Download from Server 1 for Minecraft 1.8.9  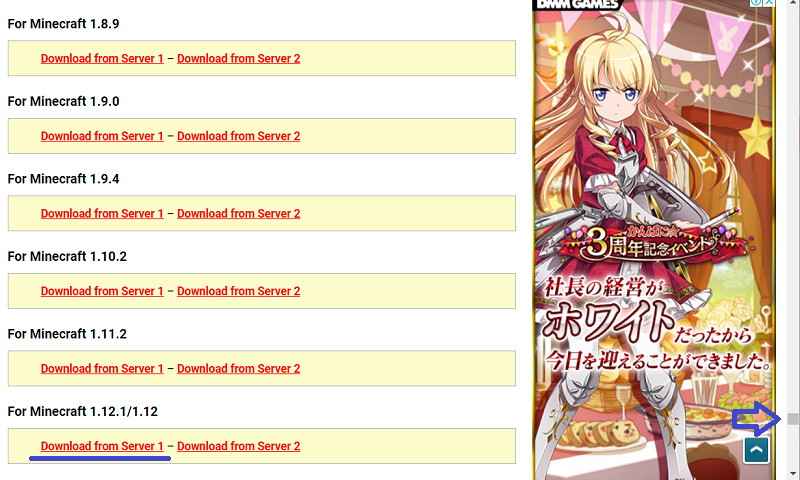tap(102, 59)
